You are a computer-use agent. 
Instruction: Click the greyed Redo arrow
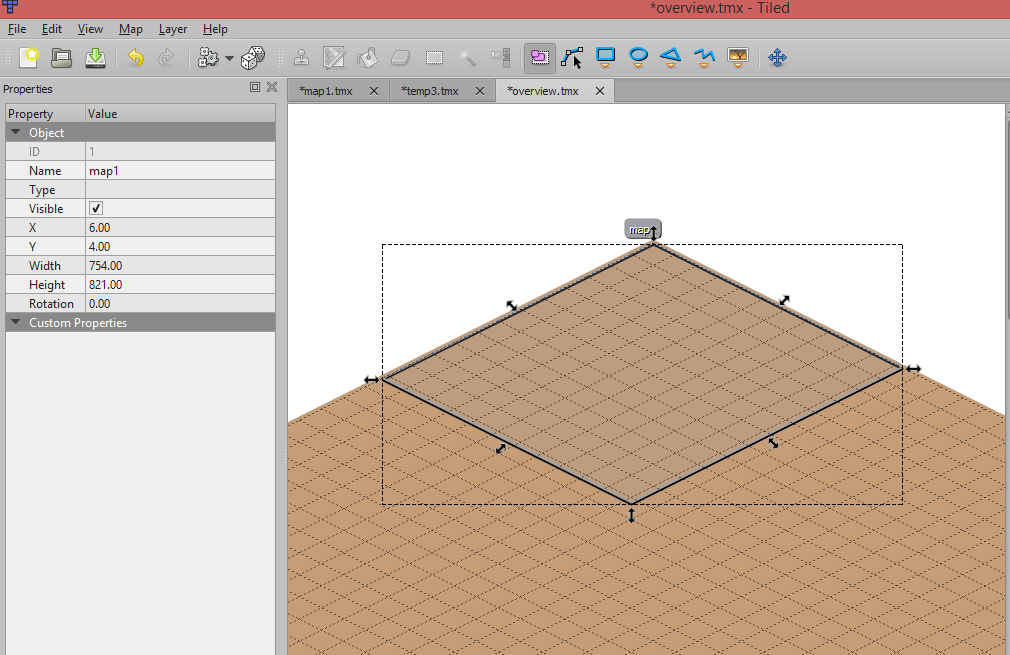(166, 58)
